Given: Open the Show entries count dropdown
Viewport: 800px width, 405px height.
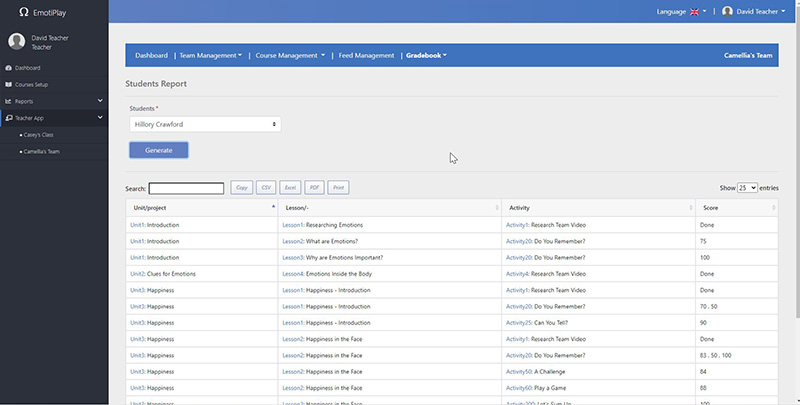Looking at the screenshot, I should click(x=747, y=188).
